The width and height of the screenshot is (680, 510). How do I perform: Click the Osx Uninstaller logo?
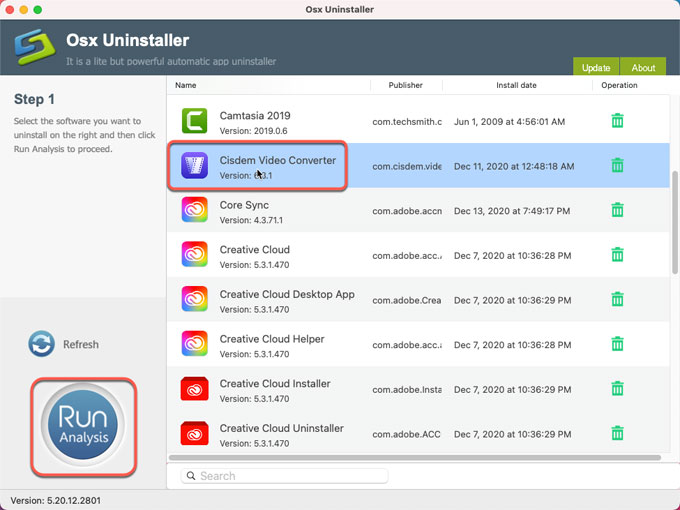(35, 47)
